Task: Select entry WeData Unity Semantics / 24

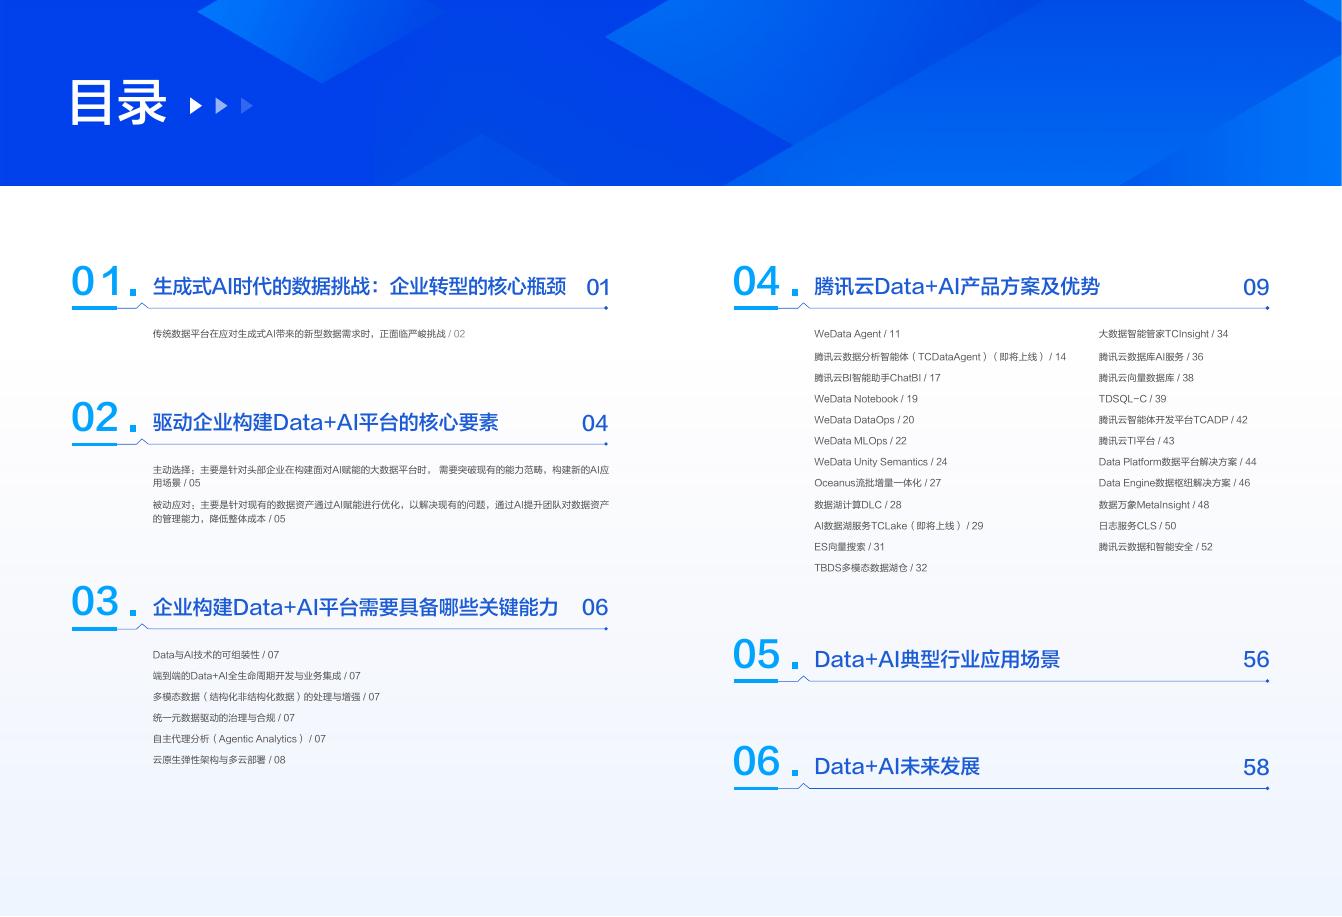Action: point(881,462)
